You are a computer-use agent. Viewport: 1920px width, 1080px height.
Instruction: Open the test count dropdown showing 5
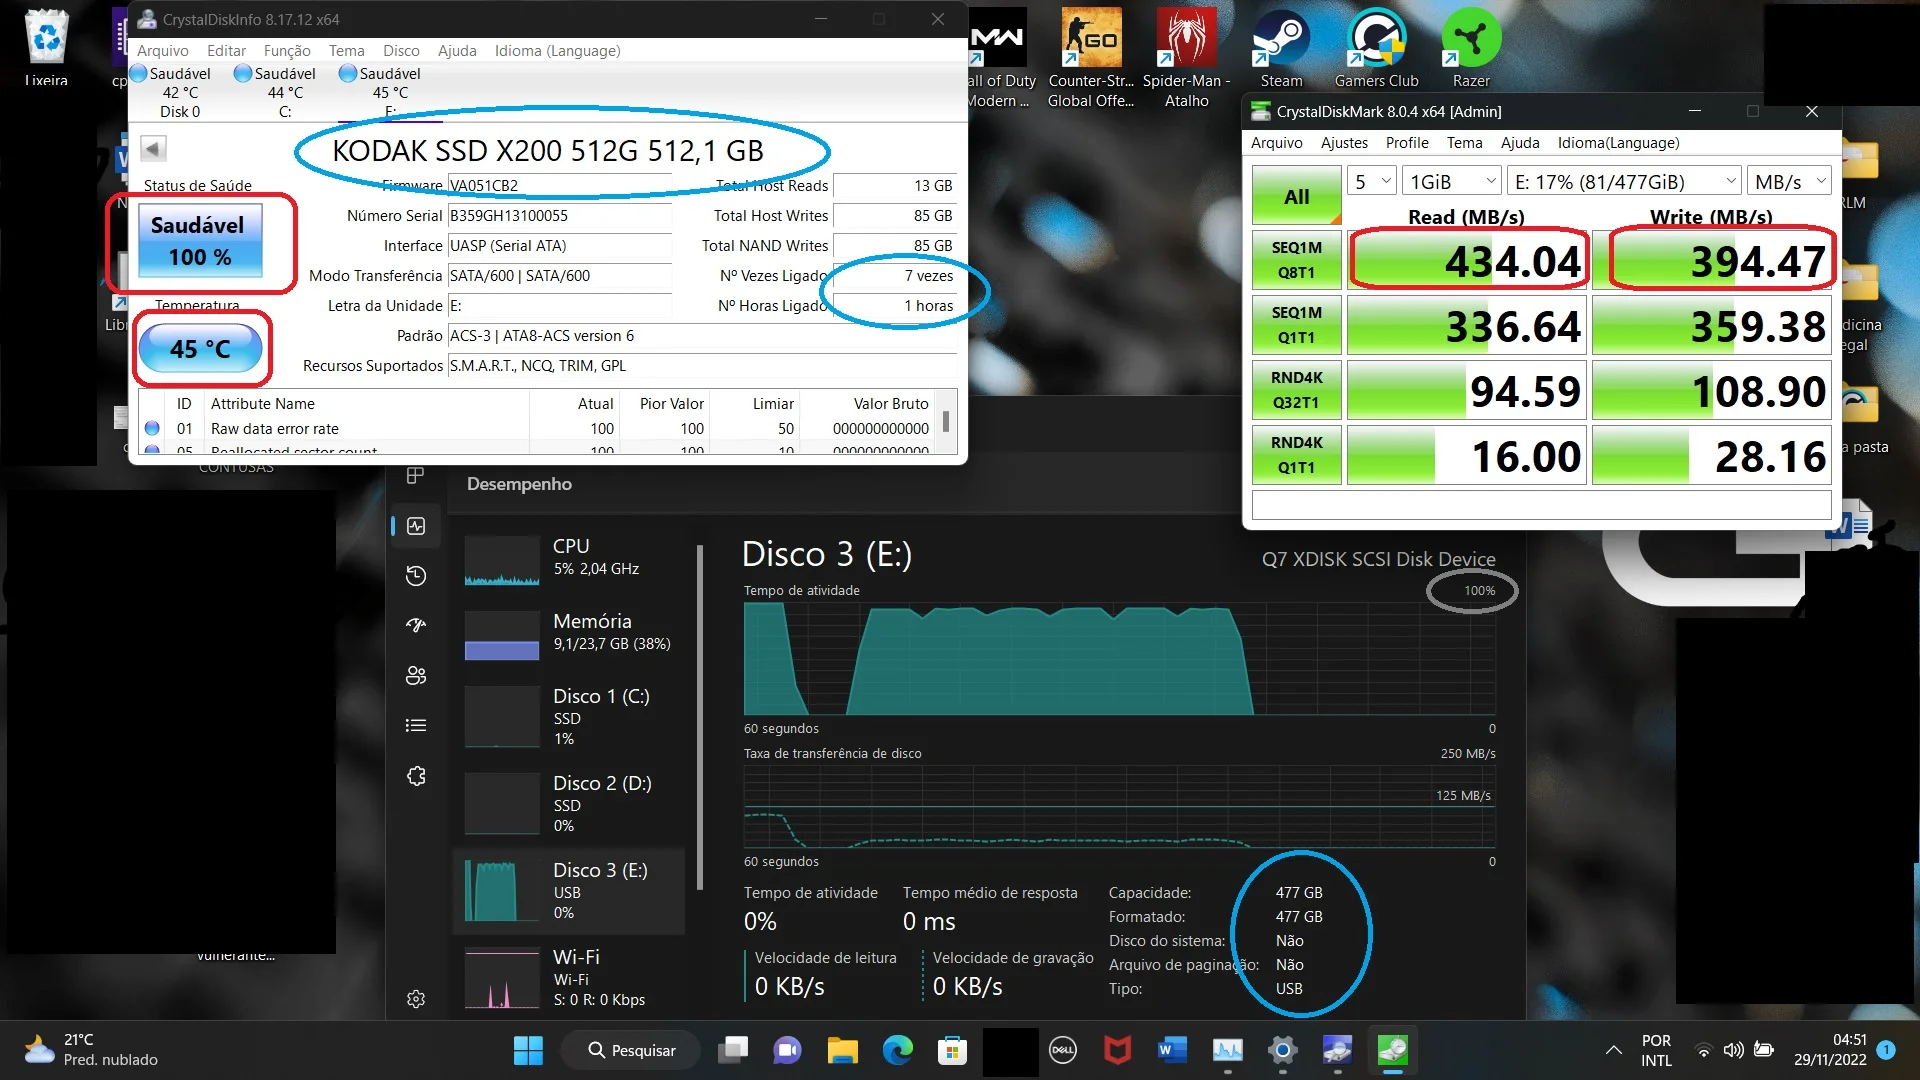pyautogui.click(x=1372, y=182)
